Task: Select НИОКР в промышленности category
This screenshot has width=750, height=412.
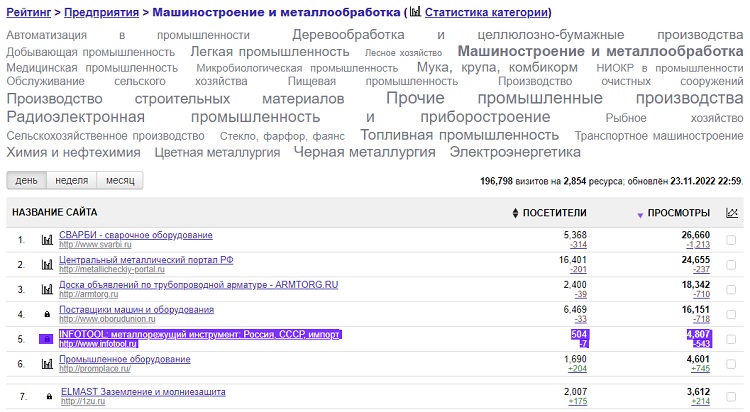Action: [670, 68]
